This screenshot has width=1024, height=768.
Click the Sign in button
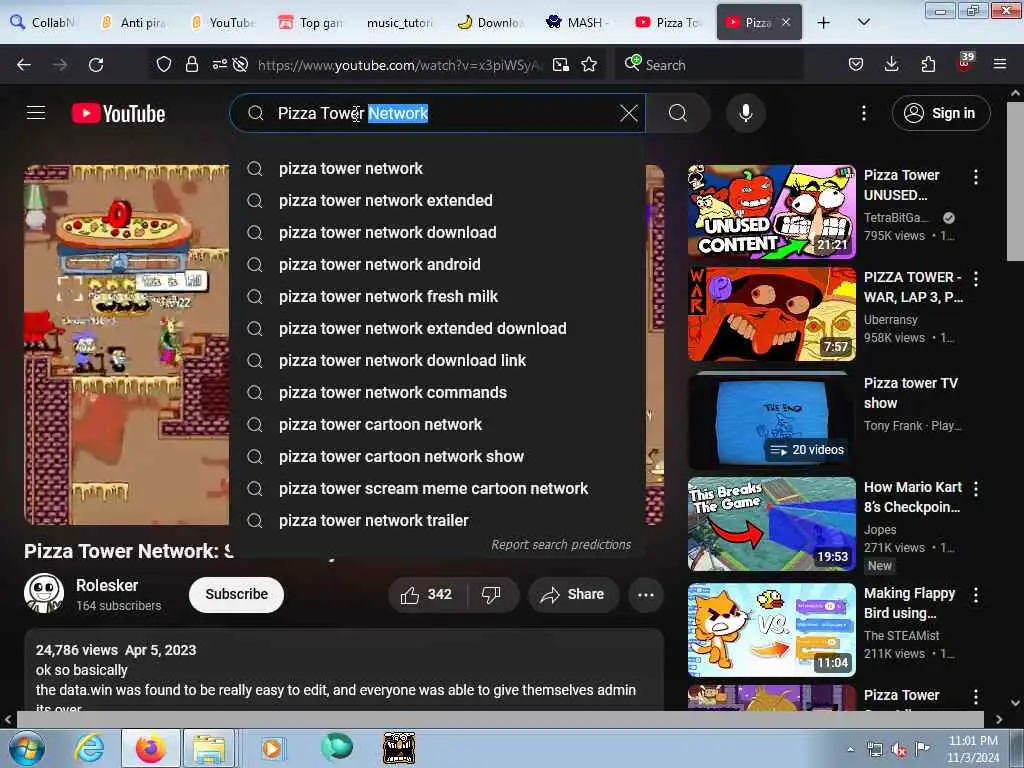click(940, 113)
